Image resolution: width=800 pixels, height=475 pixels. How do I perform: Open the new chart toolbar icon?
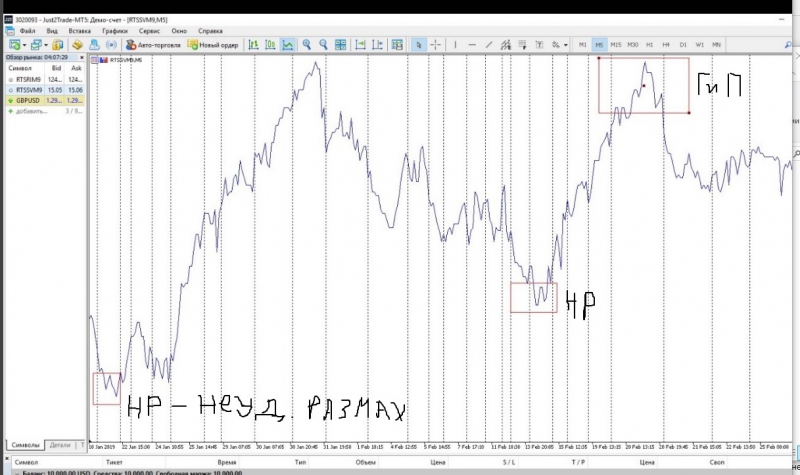tap(14, 45)
